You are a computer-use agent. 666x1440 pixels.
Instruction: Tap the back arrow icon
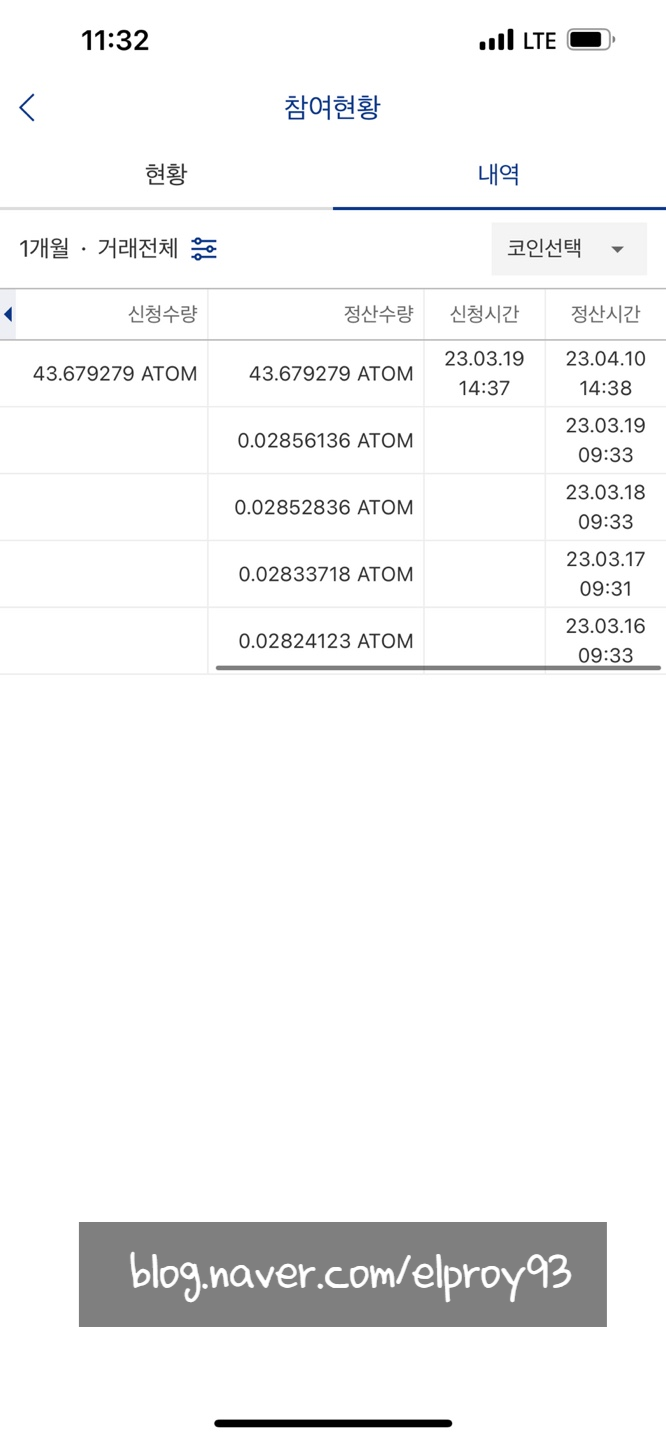point(27,108)
